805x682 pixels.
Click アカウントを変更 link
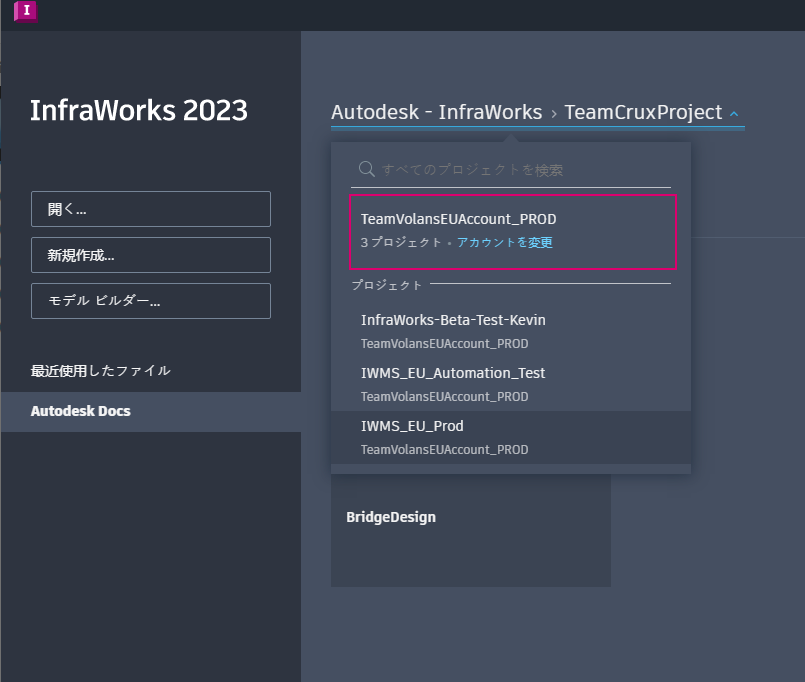505,242
